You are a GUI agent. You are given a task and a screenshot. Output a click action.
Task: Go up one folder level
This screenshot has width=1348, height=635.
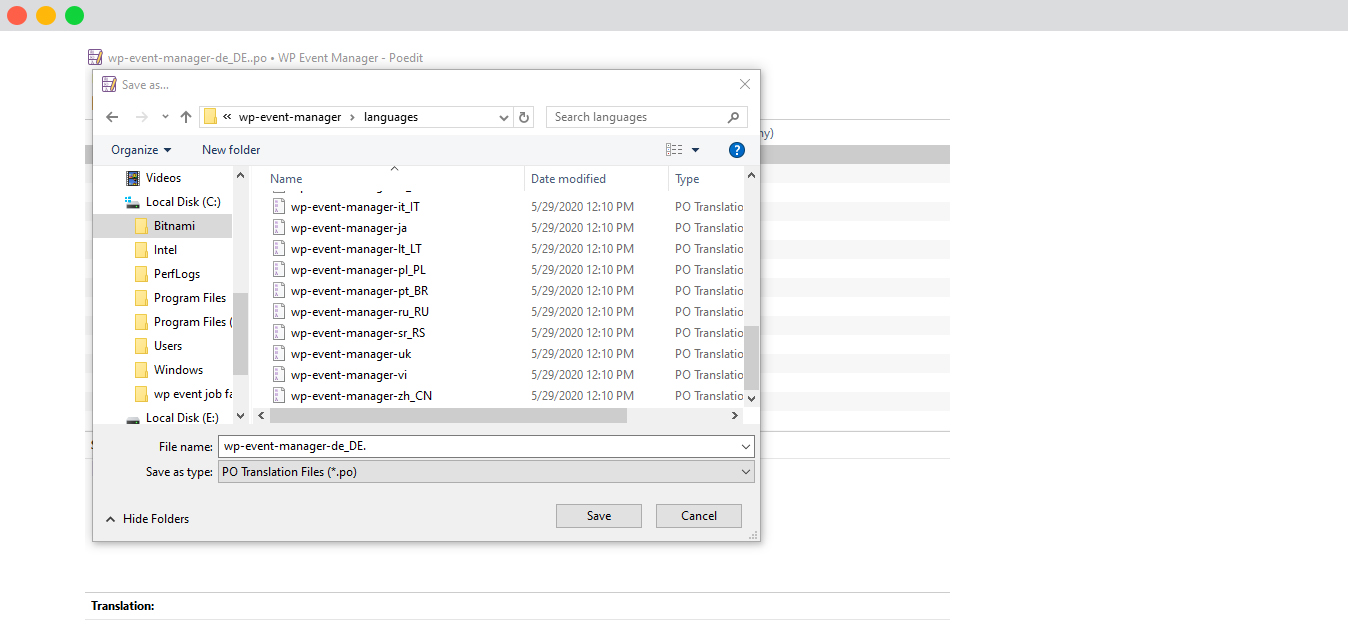pos(186,117)
